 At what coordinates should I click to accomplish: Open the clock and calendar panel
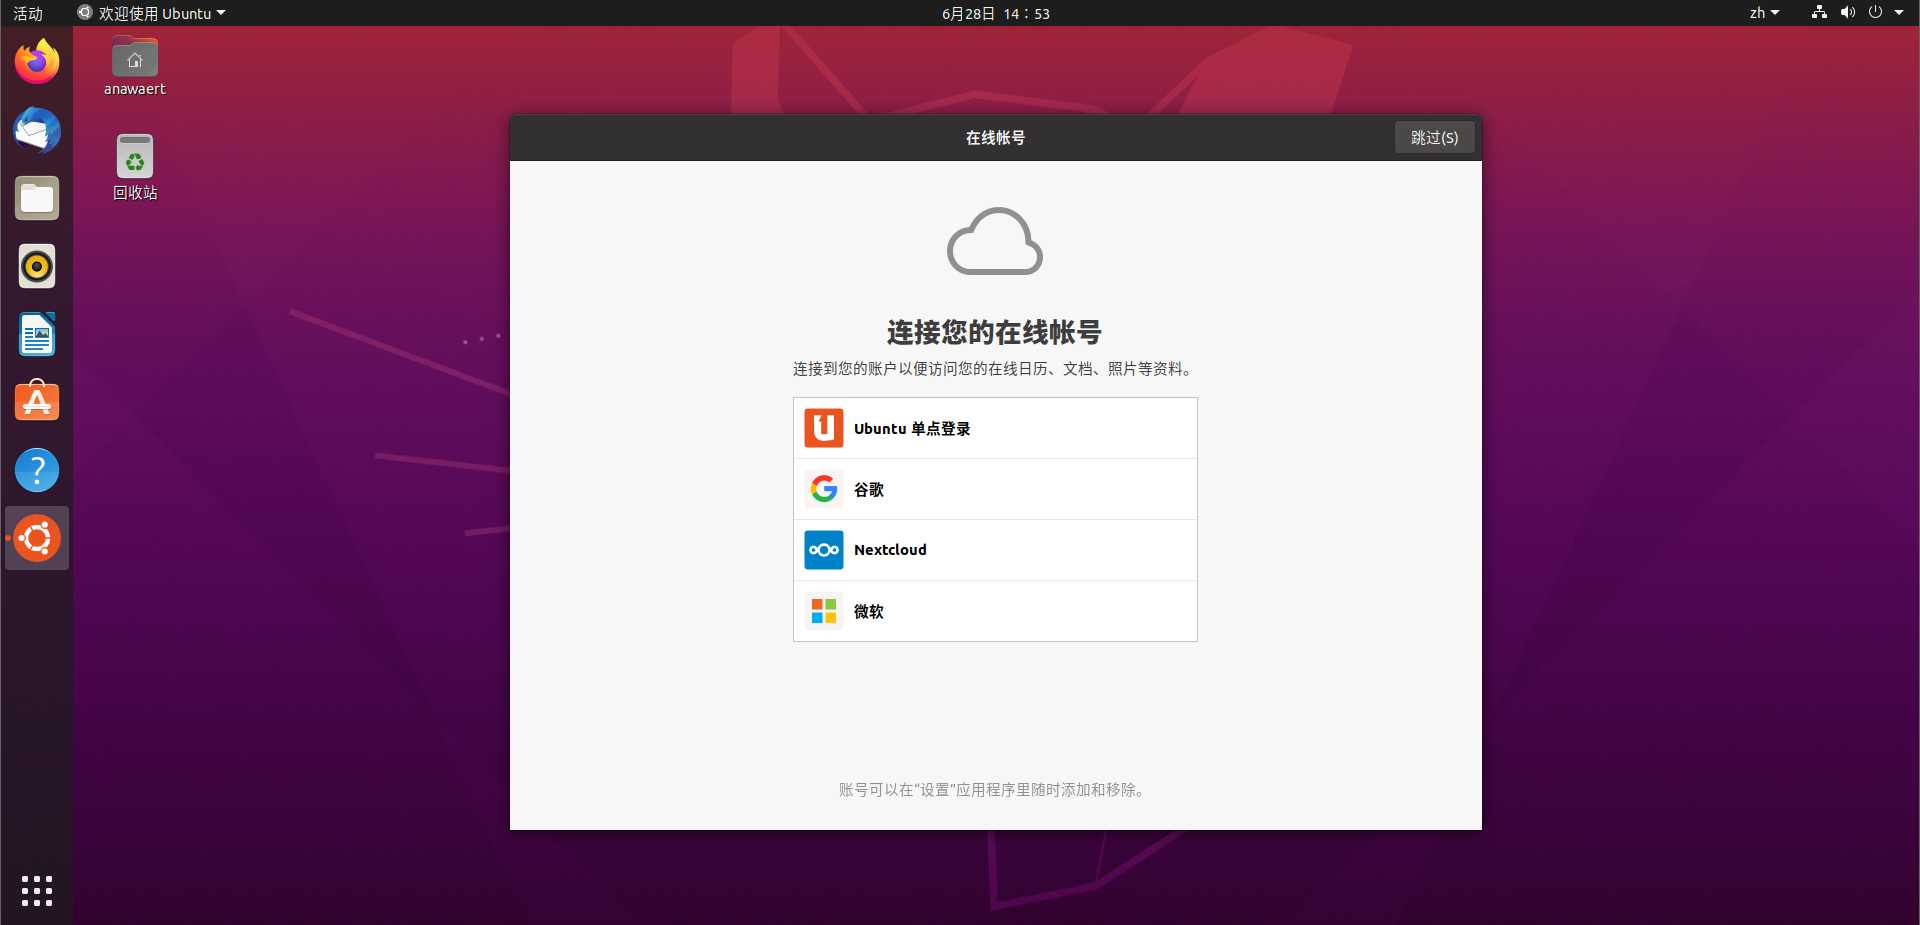[995, 13]
